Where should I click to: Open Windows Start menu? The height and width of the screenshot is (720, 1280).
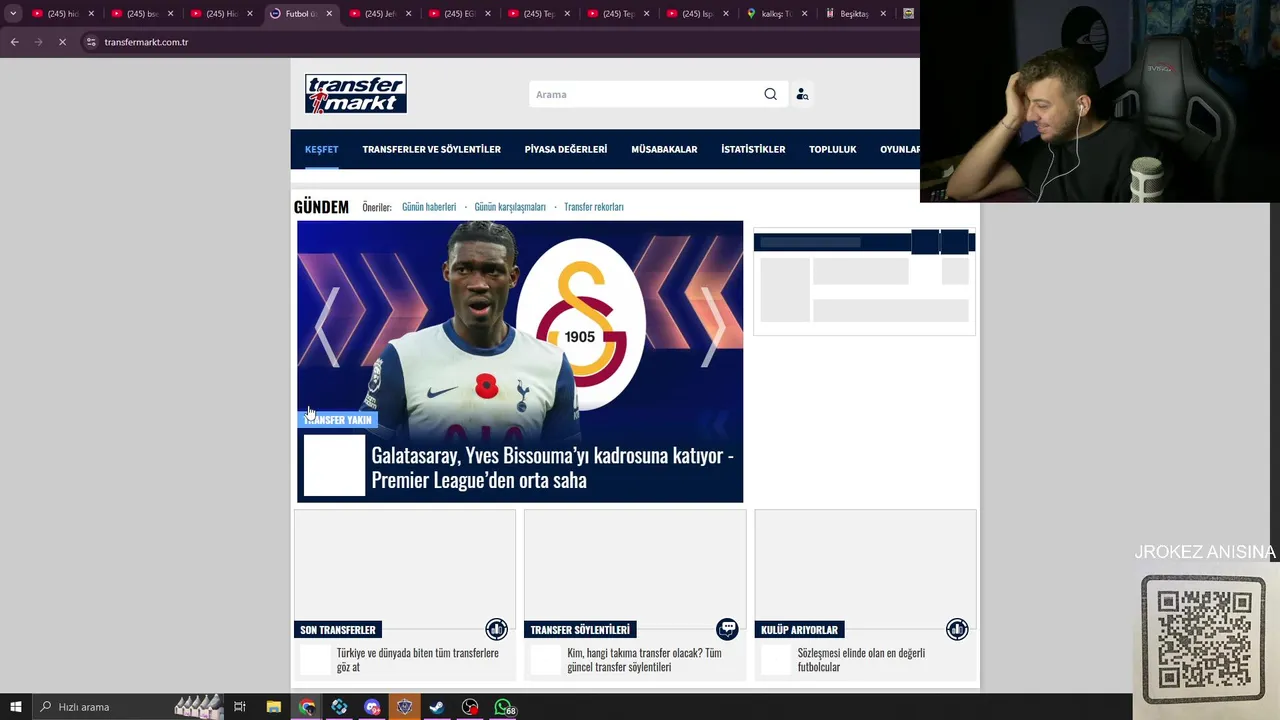(15, 707)
